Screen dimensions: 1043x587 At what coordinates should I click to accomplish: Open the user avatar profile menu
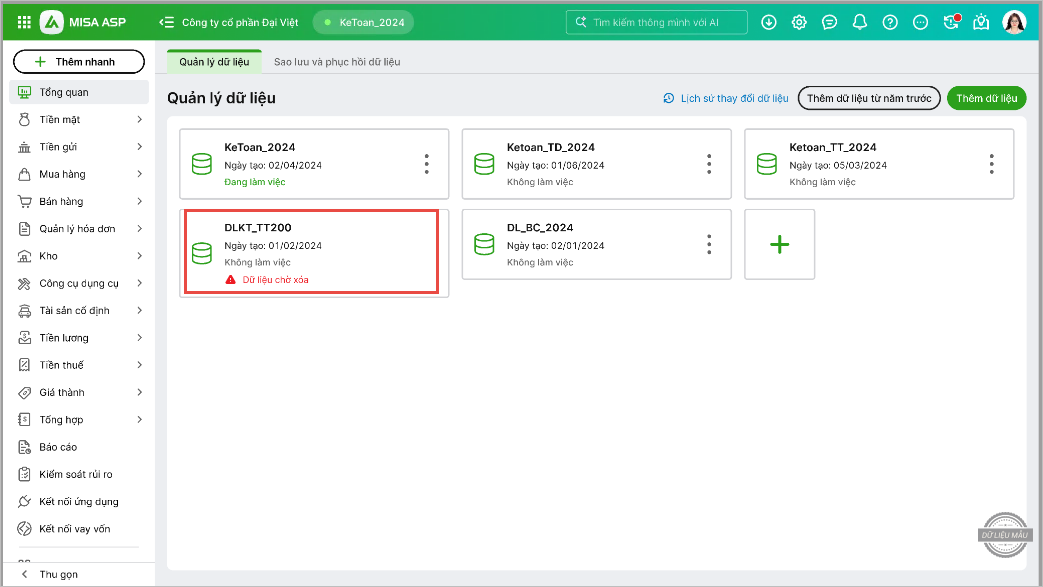coord(1014,22)
